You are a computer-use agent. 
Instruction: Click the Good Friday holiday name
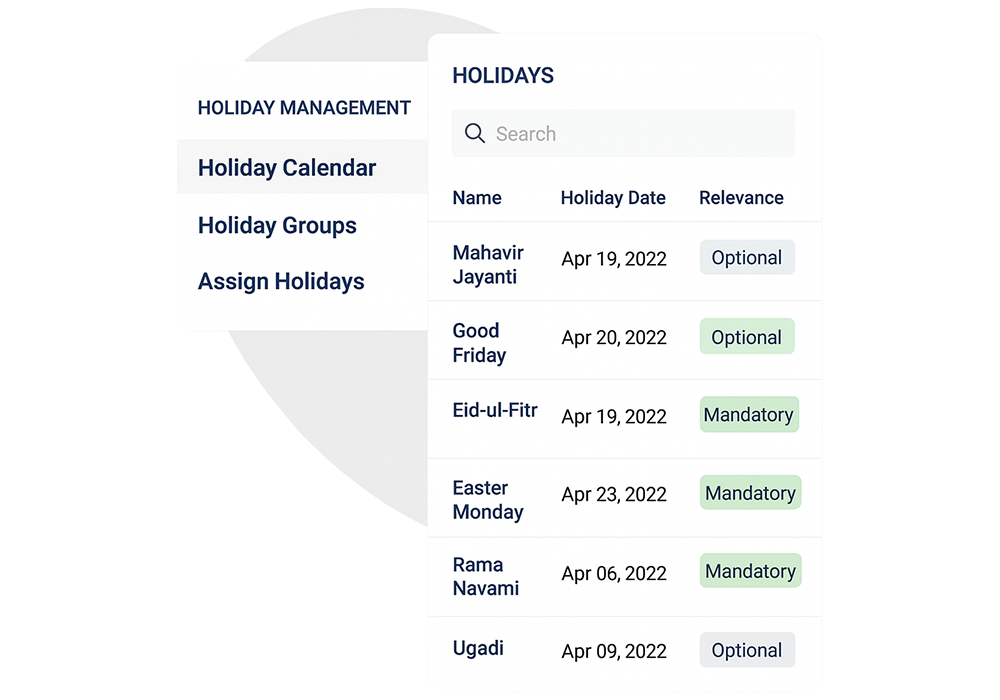(x=480, y=341)
